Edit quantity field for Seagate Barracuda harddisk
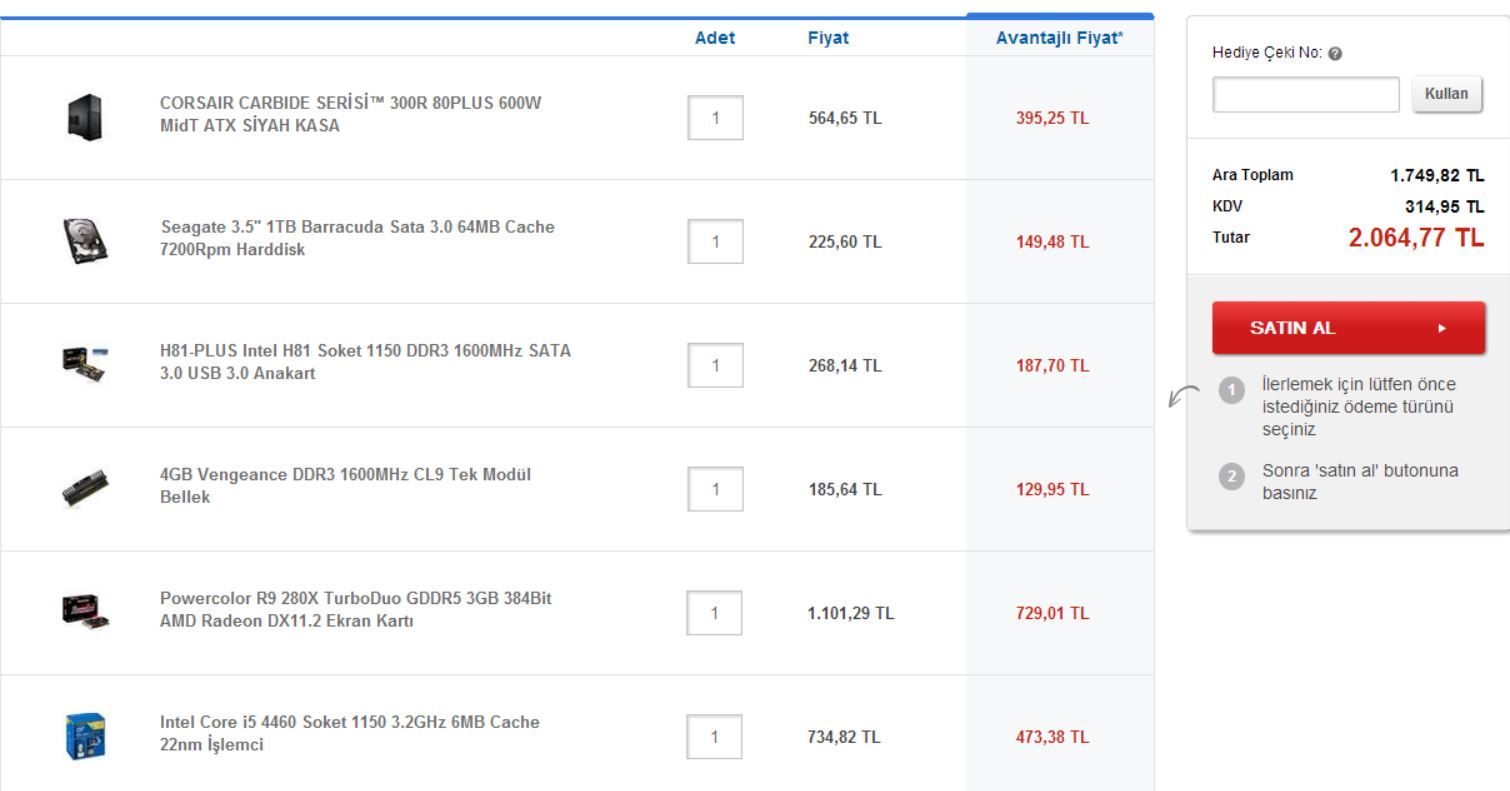Image resolution: width=1510 pixels, height=791 pixels. pos(715,242)
